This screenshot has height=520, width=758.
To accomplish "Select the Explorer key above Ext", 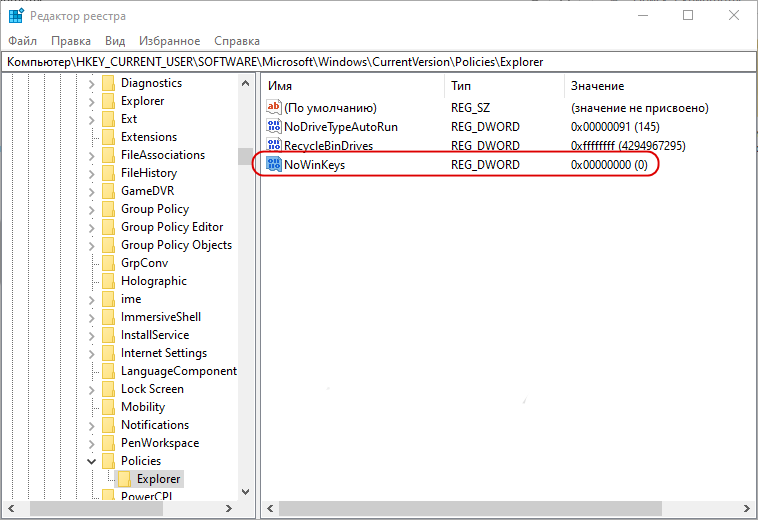I will [x=142, y=101].
